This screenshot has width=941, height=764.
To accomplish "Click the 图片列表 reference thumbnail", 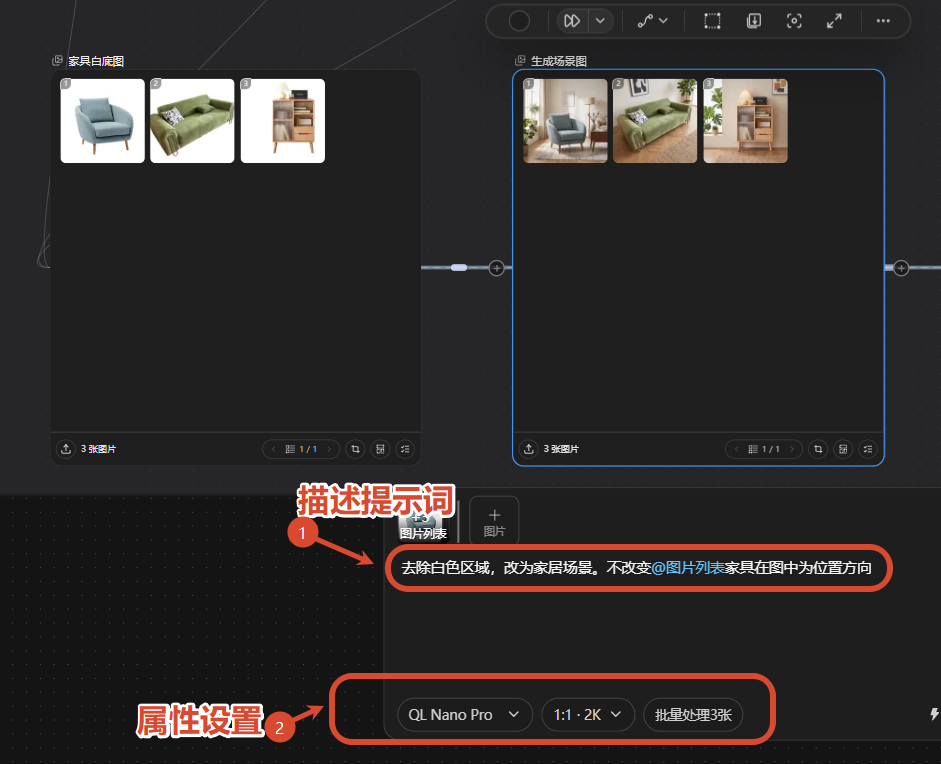I will pyautogui.click(x=423, y=524).
